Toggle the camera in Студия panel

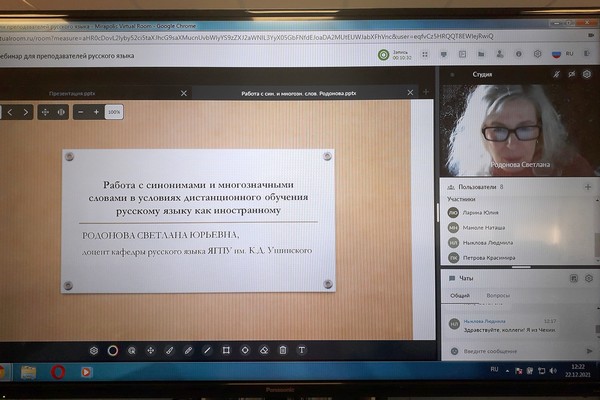(x=571, y=74)
